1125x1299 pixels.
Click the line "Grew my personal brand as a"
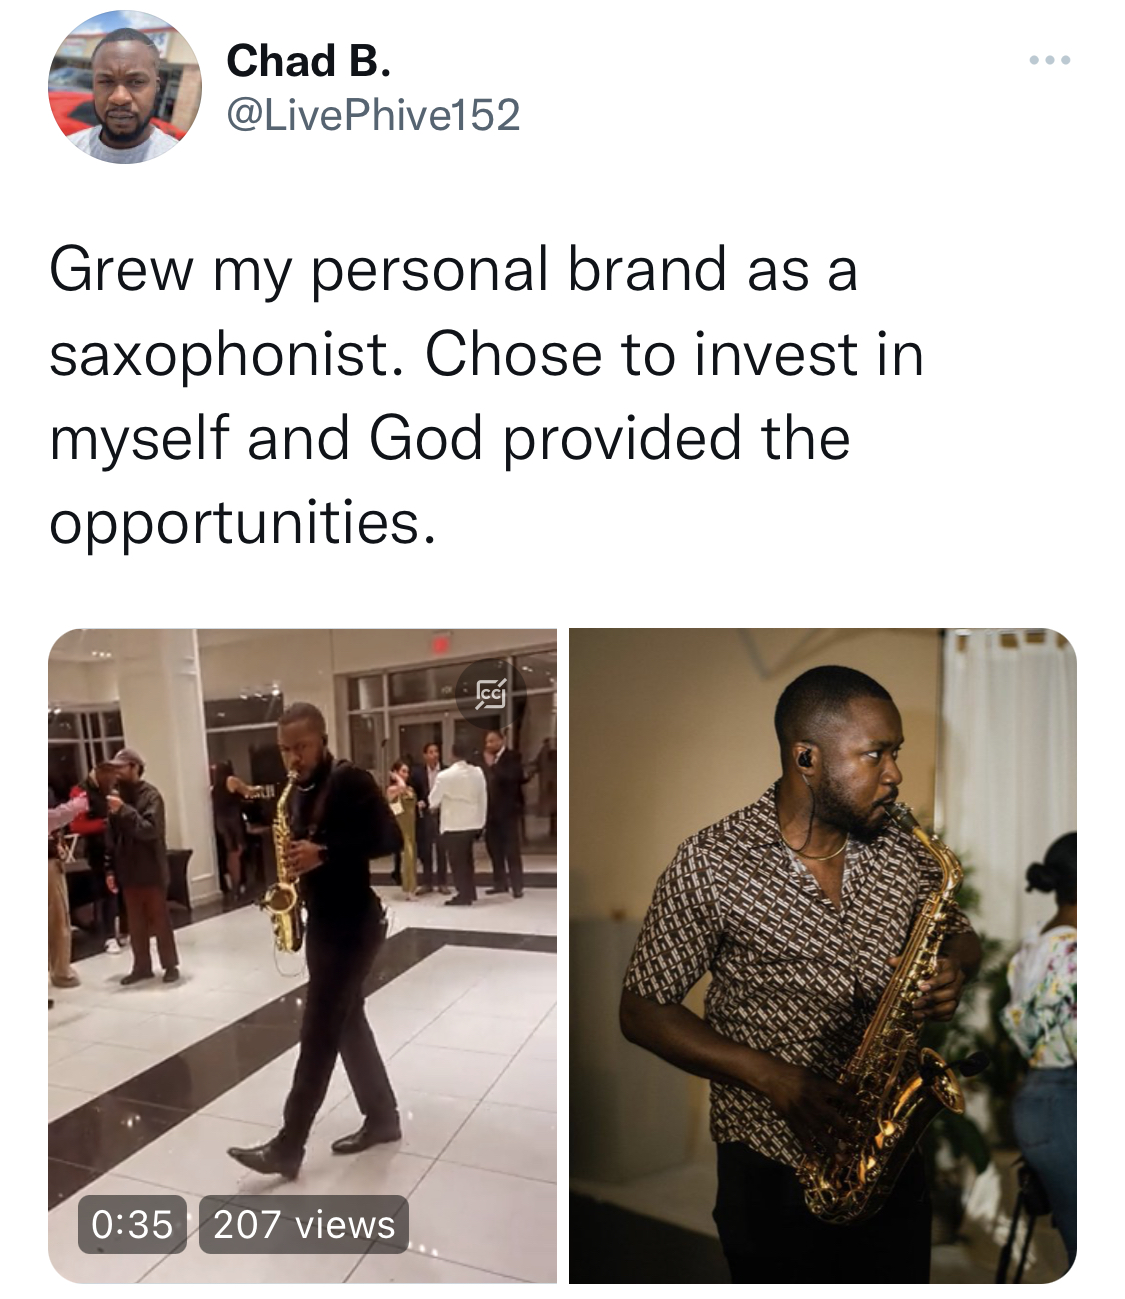[x=453, y=271]
